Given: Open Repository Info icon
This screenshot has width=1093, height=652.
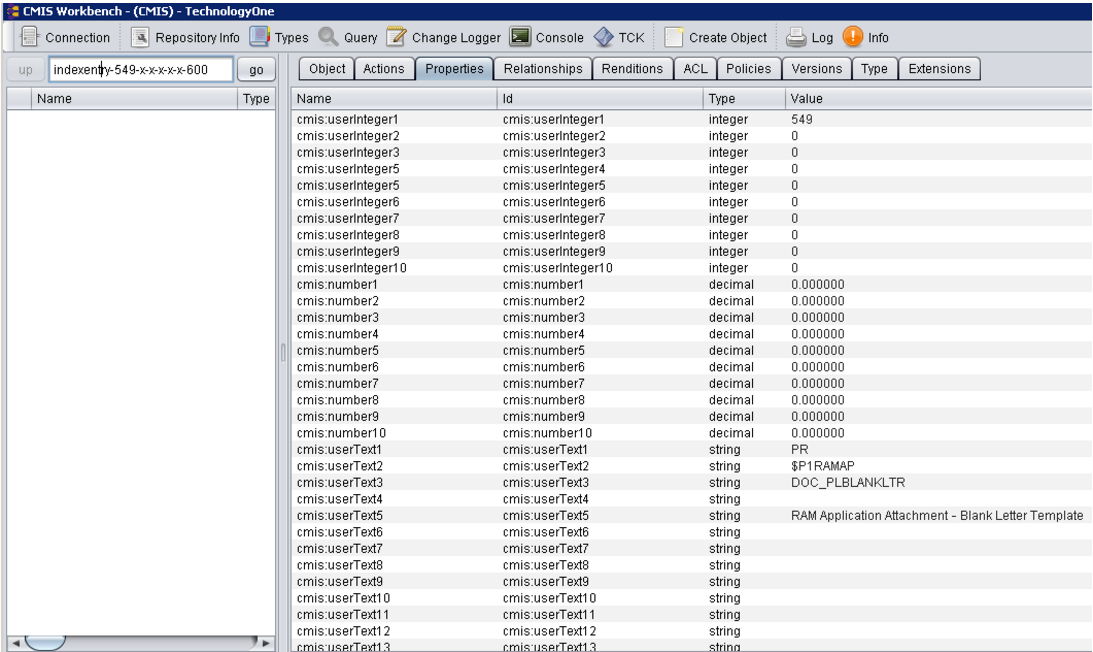Looking at the screenshot, I should 140,37.
